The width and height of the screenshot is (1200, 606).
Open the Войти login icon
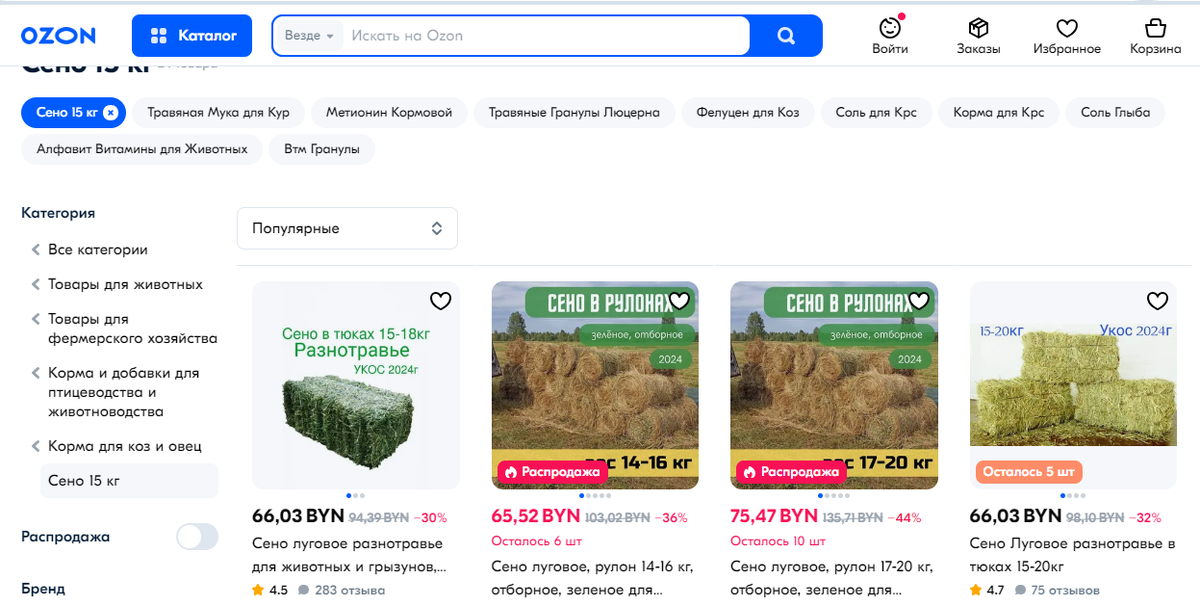(x=890, y=28)
